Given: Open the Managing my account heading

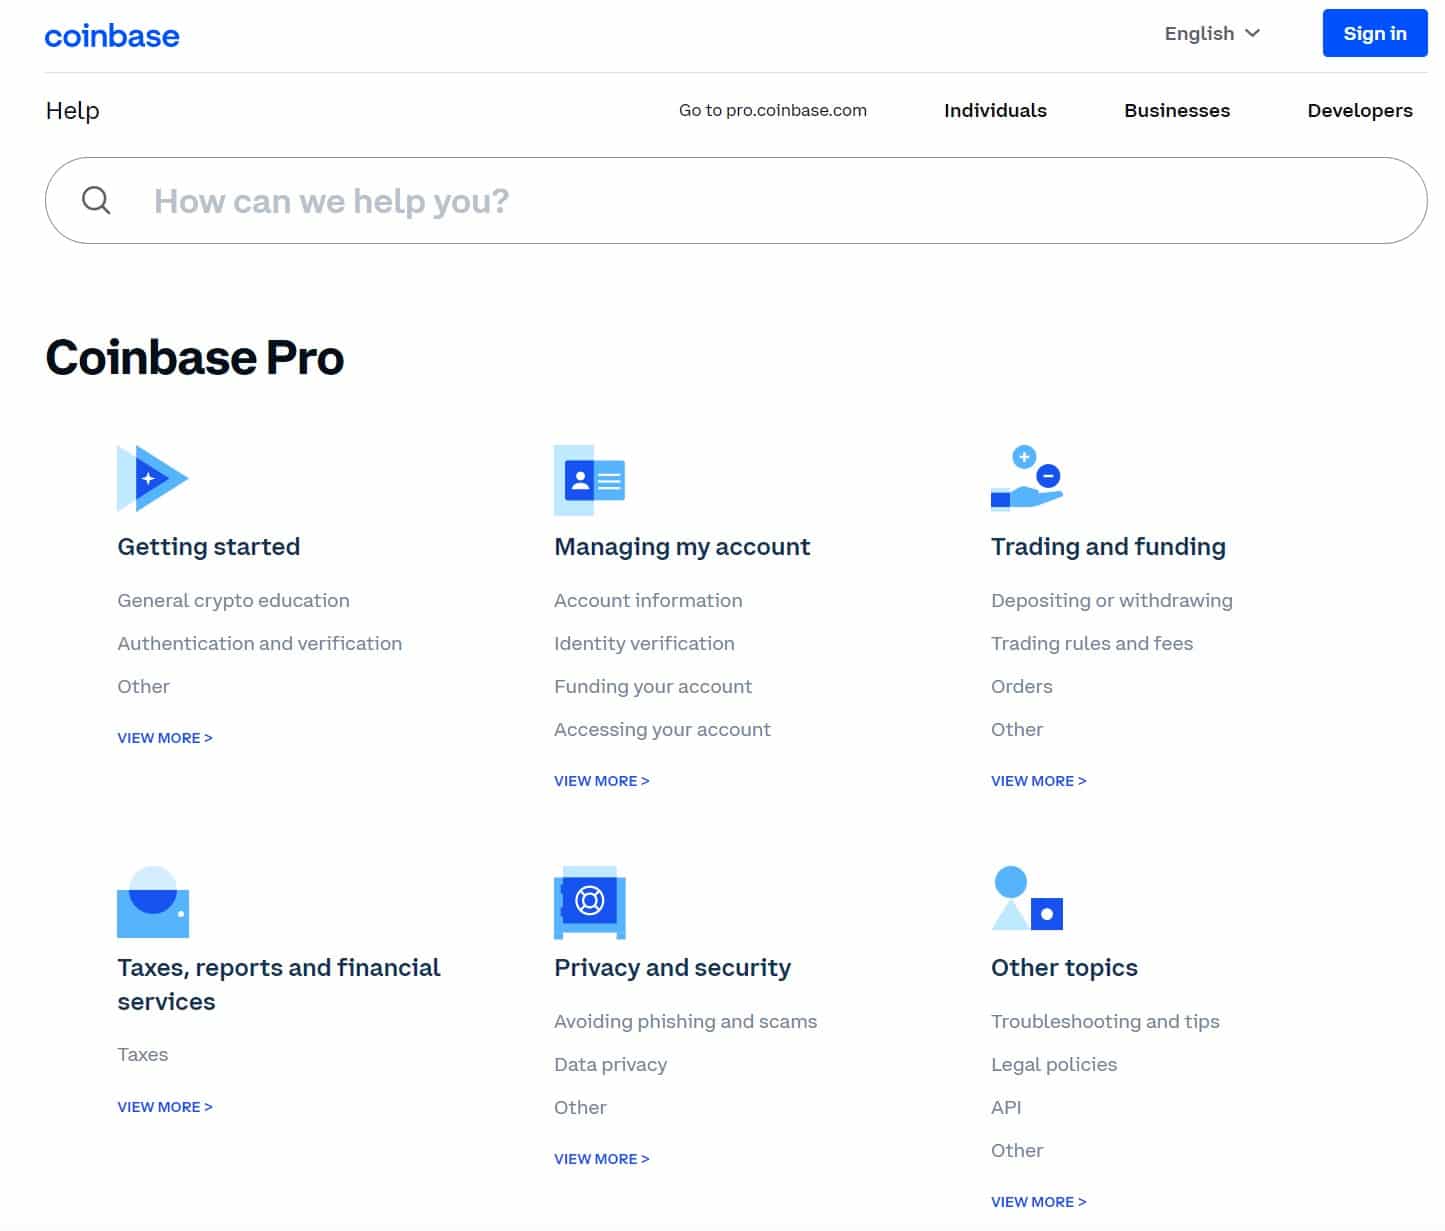Looking at the screenshot, I should point(682,547).
